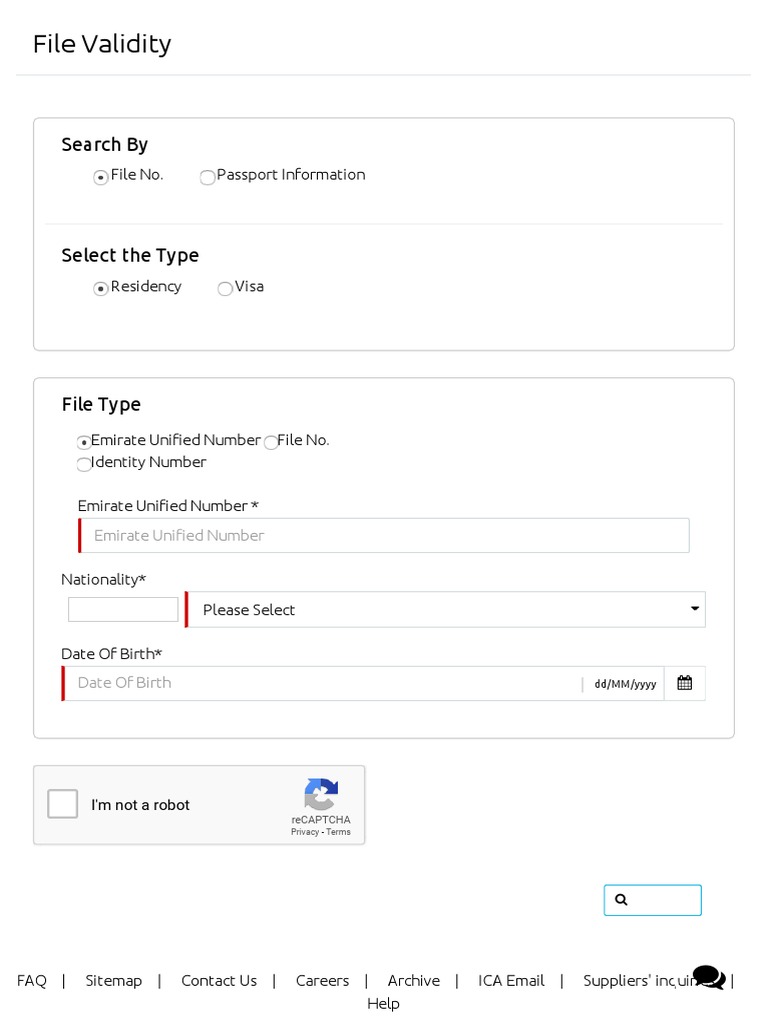
Task: Choose the Residency type
Action: coord(101,289)
